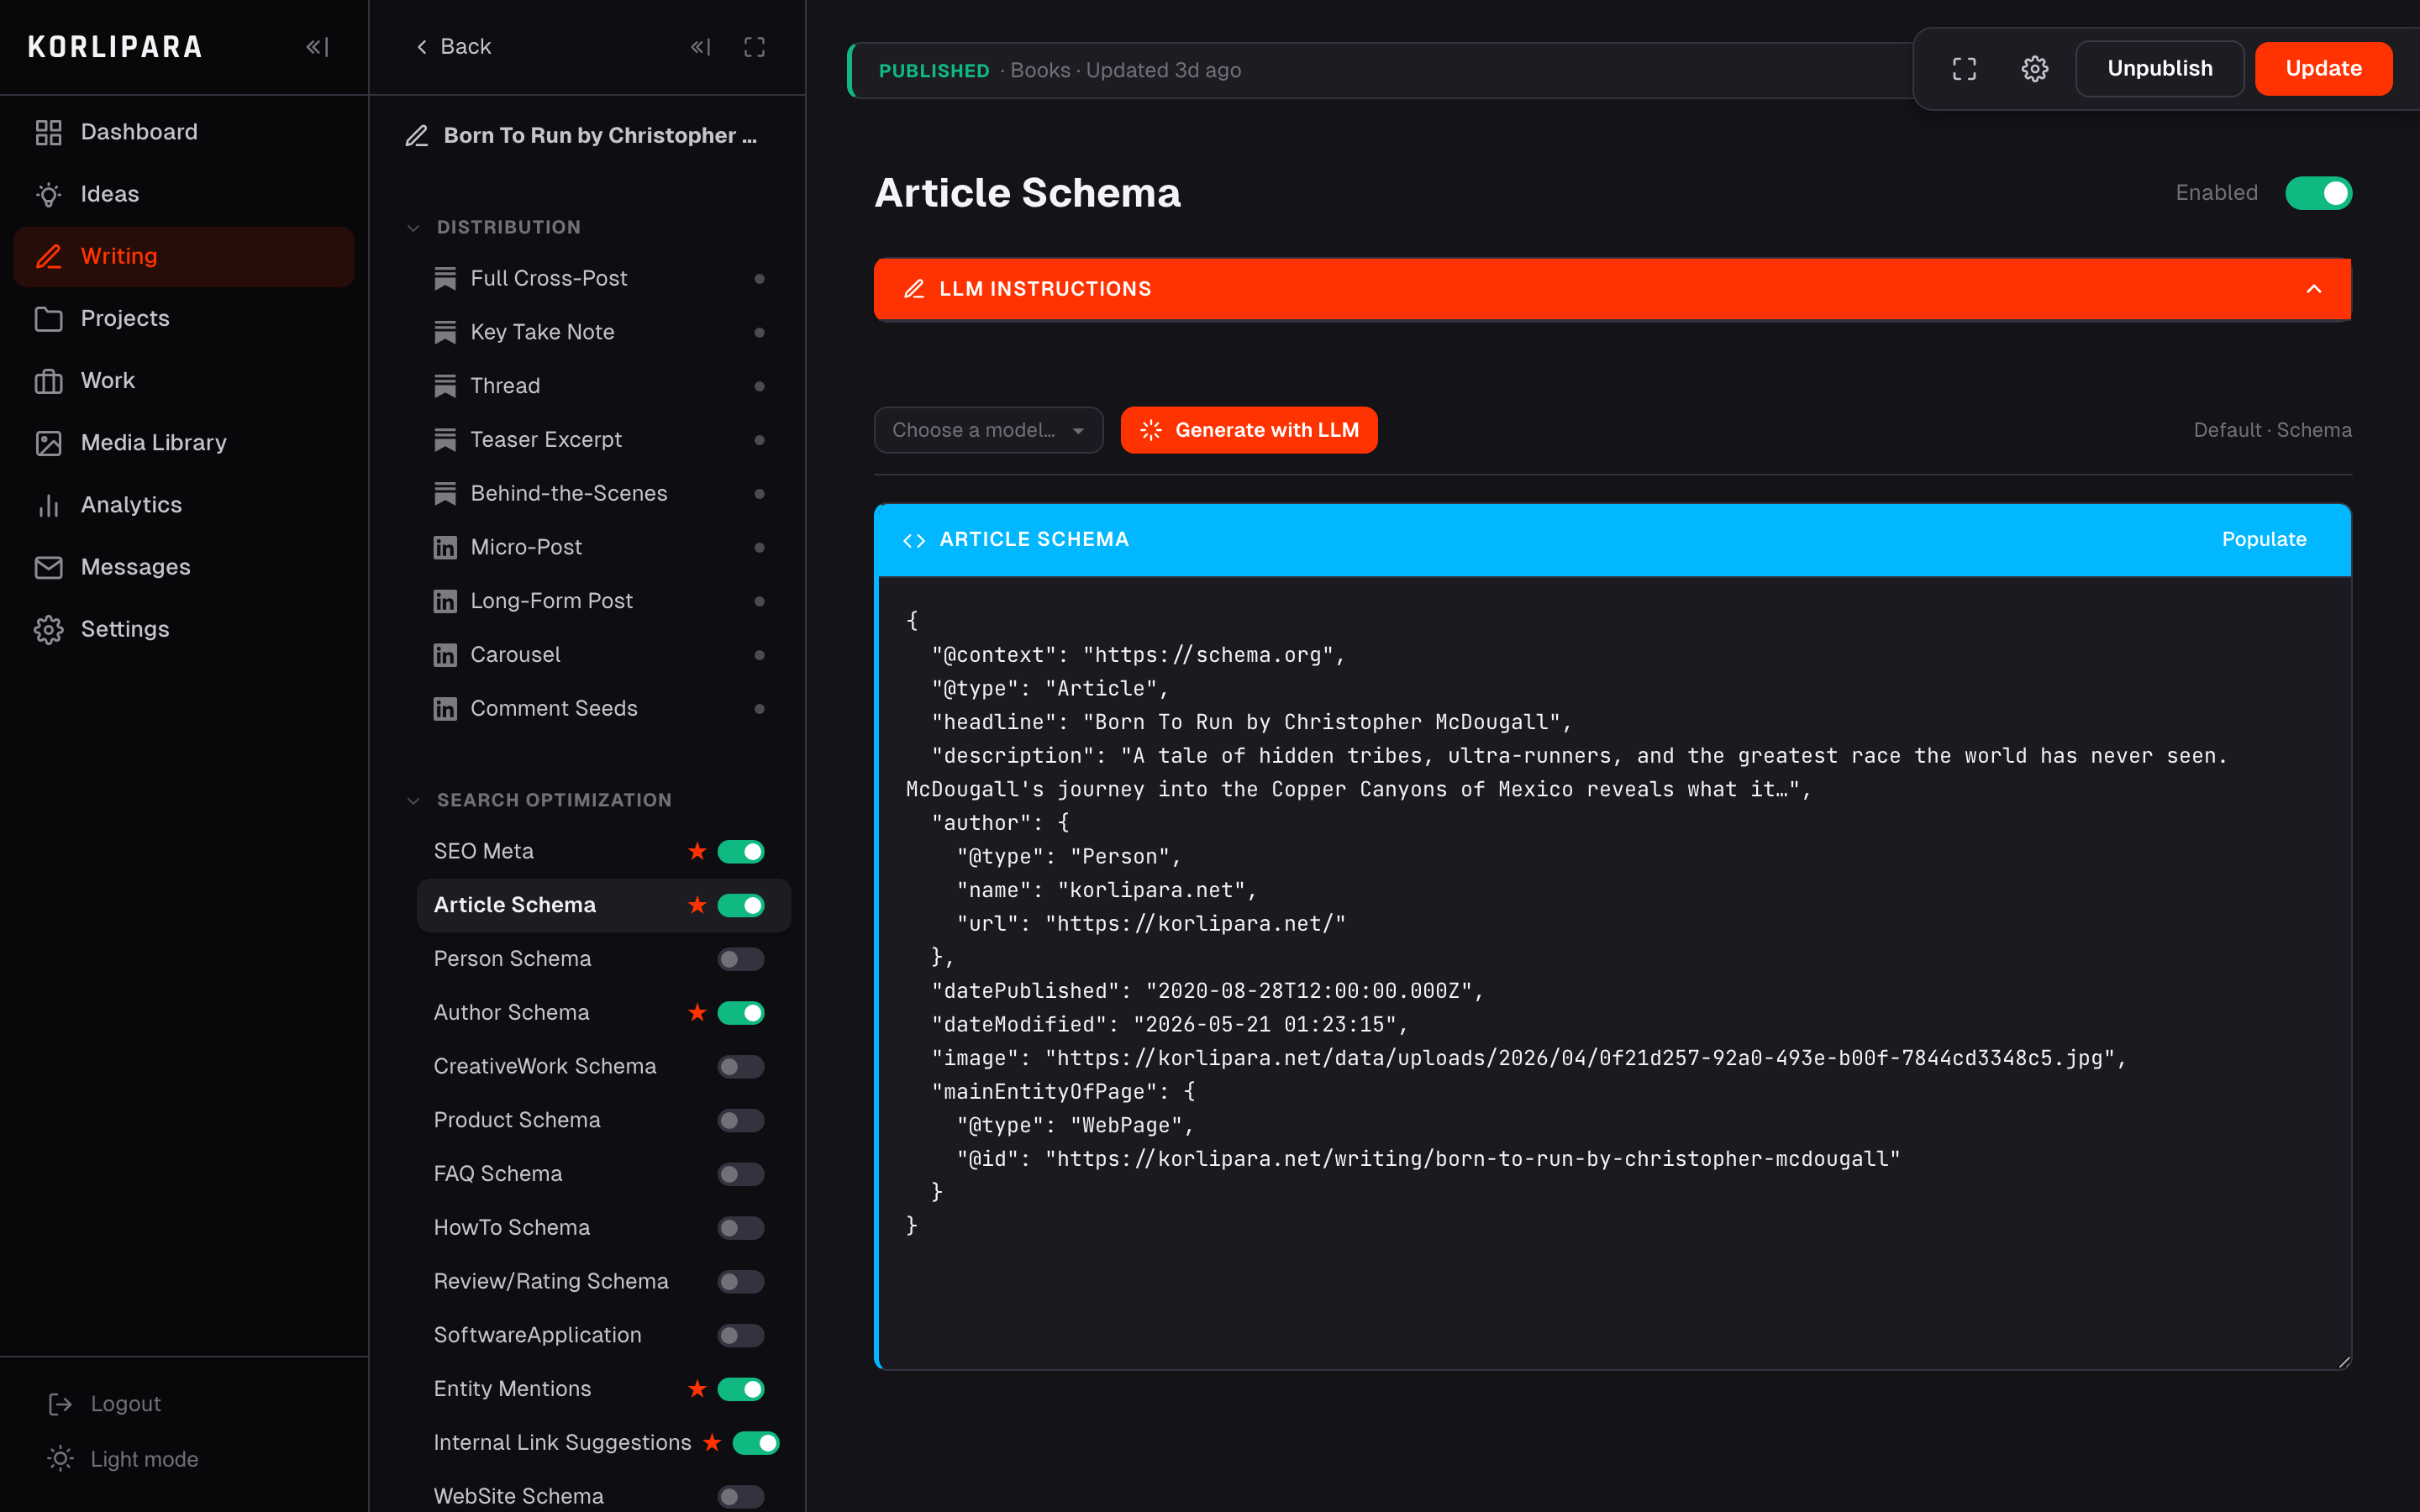Viewport: 2420px width, 1512px height.
Task: Collapse the main Korlipara sidebar
Action: (x=317, y=47)
